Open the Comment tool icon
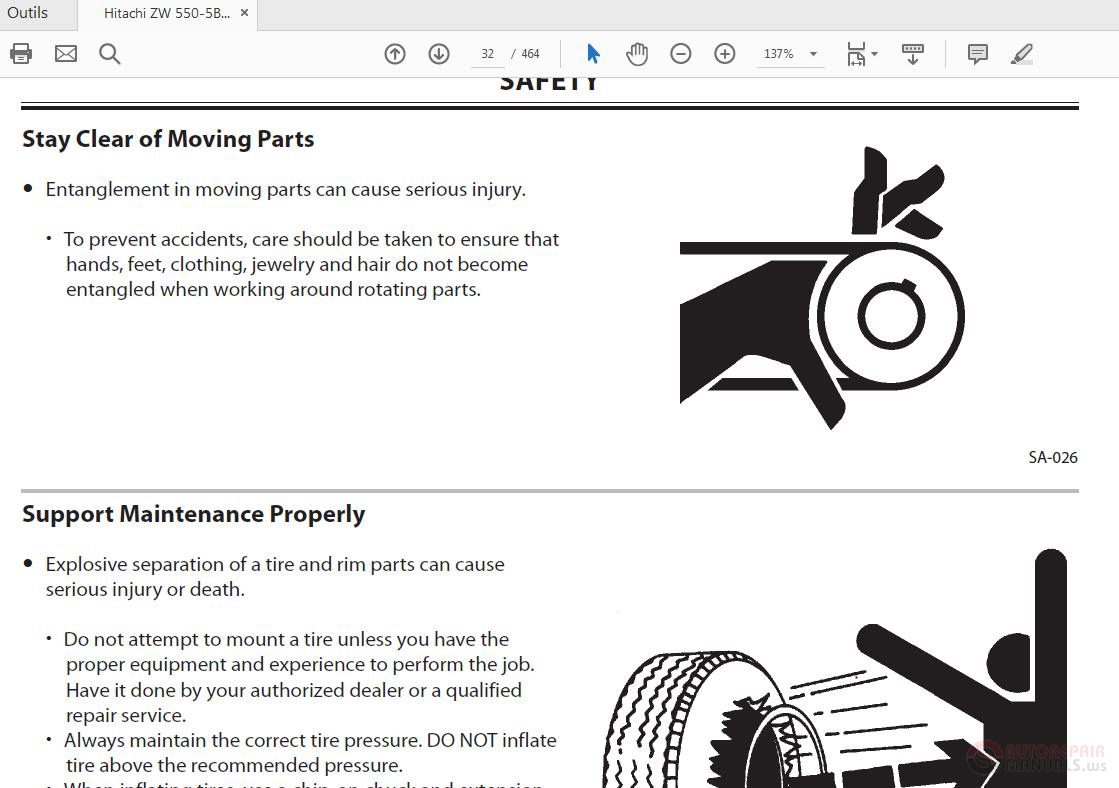Viewport: 1119px width, 788px height. (977, 53)
